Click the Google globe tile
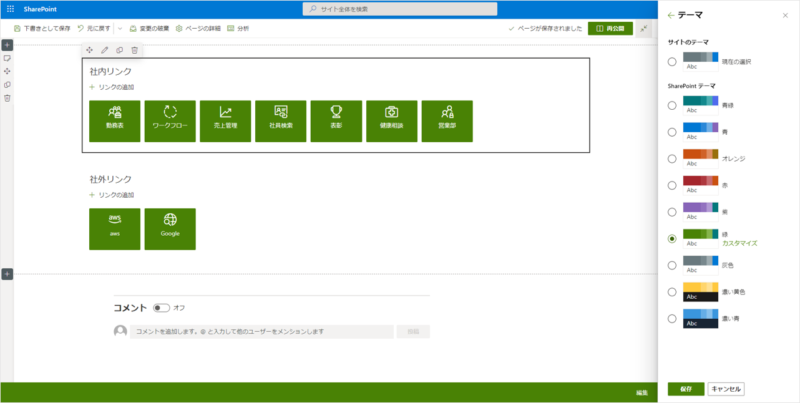Image resolution: width=800 pixels, height=403 pixels. (x=169, y=228)
